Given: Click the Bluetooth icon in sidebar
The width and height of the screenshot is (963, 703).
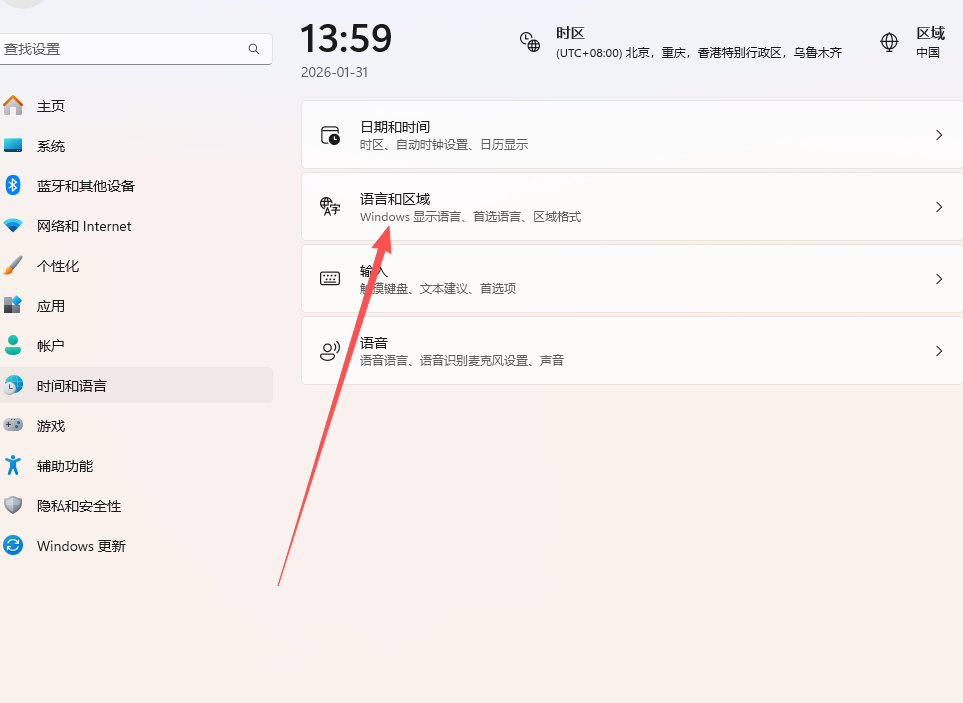Looking at the screenshot, I should (13, 185).
